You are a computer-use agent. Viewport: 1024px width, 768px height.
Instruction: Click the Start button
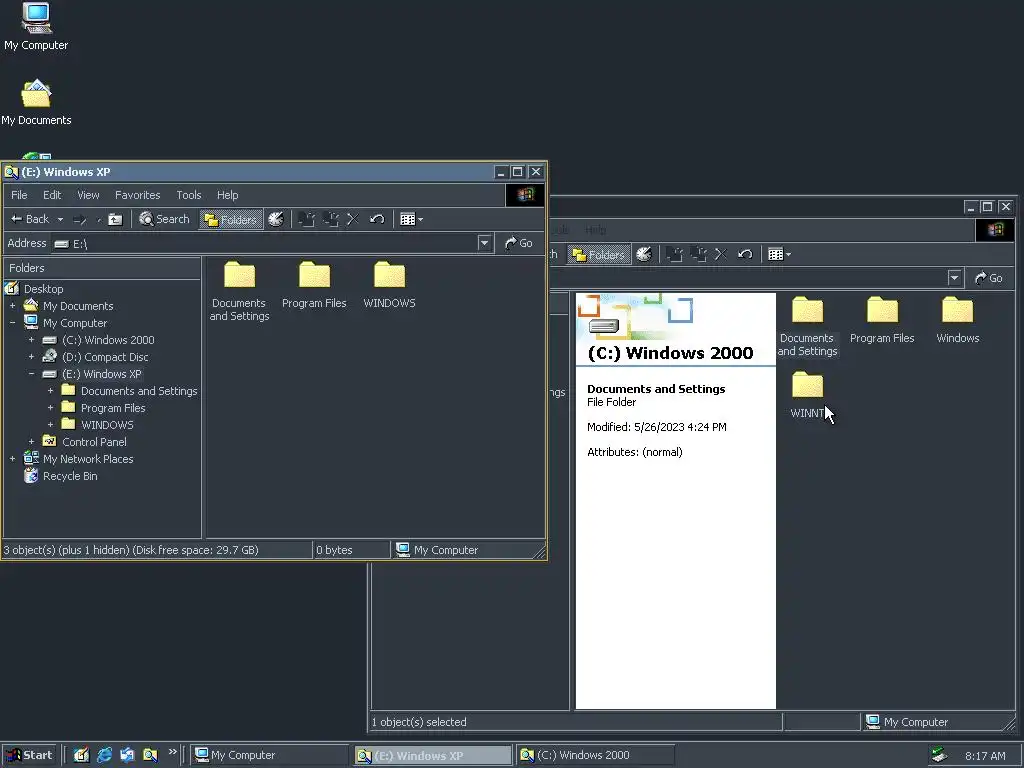pyautogui.click(x=29, y=755)
